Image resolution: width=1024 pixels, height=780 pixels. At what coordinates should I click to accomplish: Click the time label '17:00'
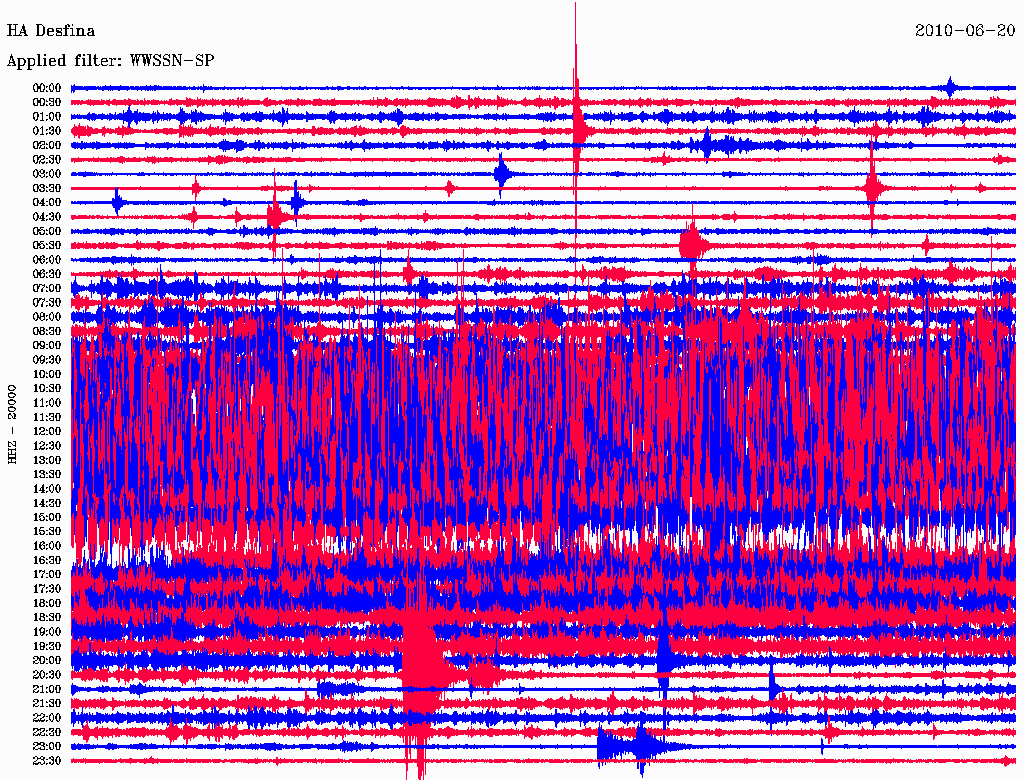(x=47, y=574)
